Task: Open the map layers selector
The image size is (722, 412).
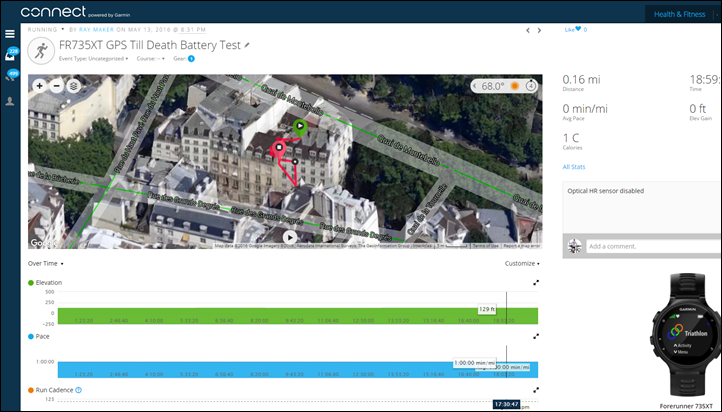Action: 73,86
